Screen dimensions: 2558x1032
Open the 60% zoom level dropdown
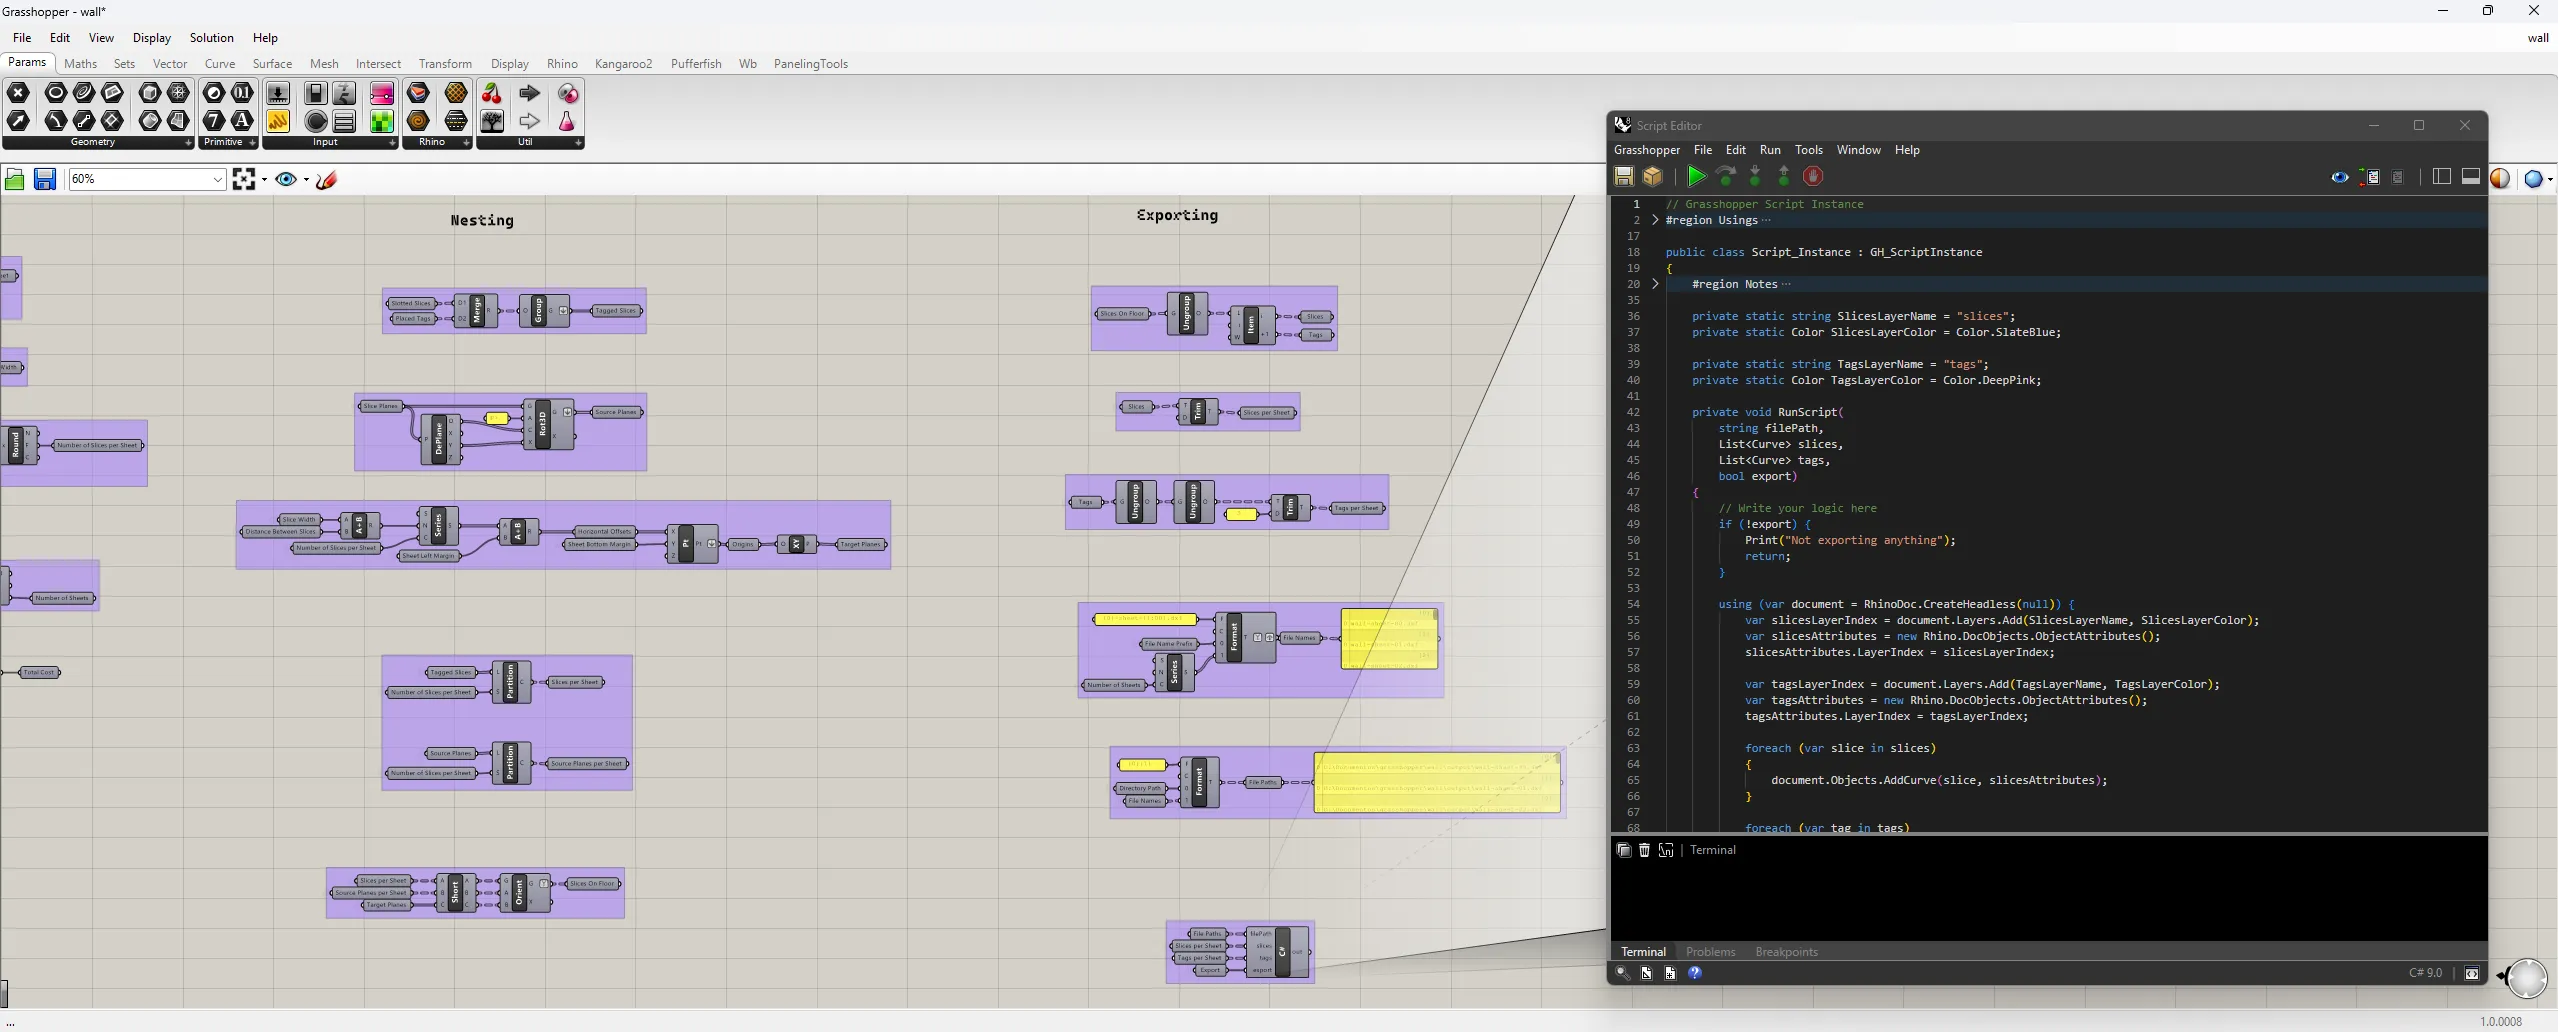(147, 179)
